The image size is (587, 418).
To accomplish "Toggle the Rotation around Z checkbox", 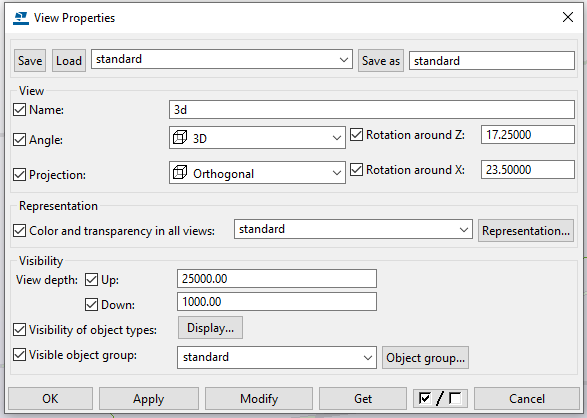I will [x=356, y=135].
